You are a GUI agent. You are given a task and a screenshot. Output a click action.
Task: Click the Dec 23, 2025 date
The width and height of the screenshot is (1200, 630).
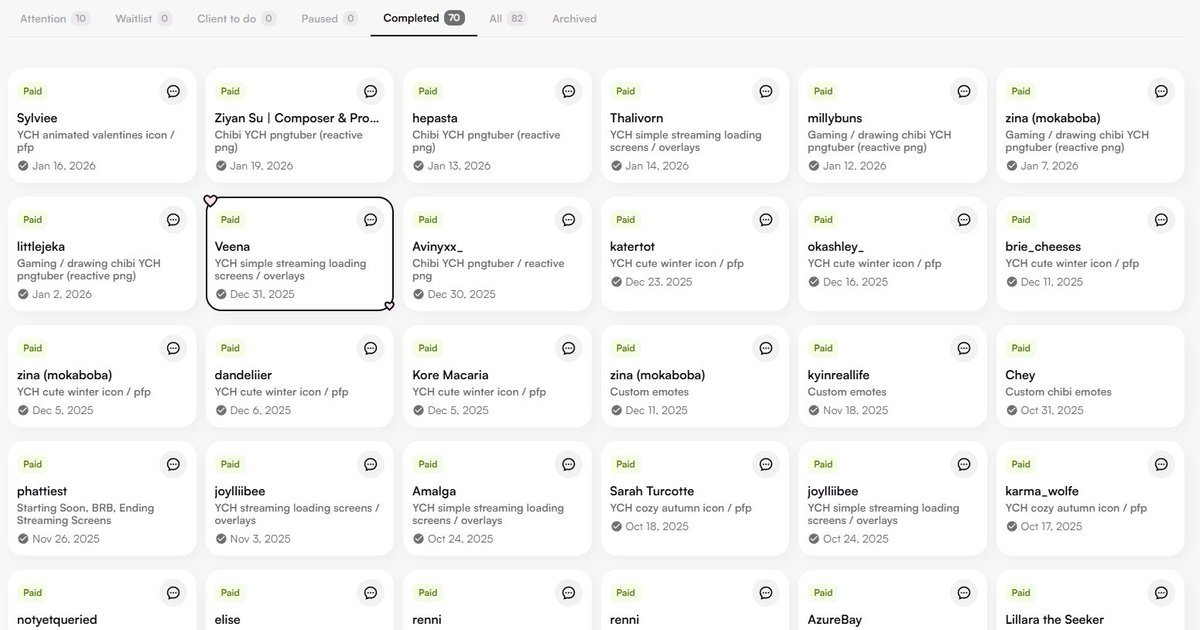click(659, 282)
